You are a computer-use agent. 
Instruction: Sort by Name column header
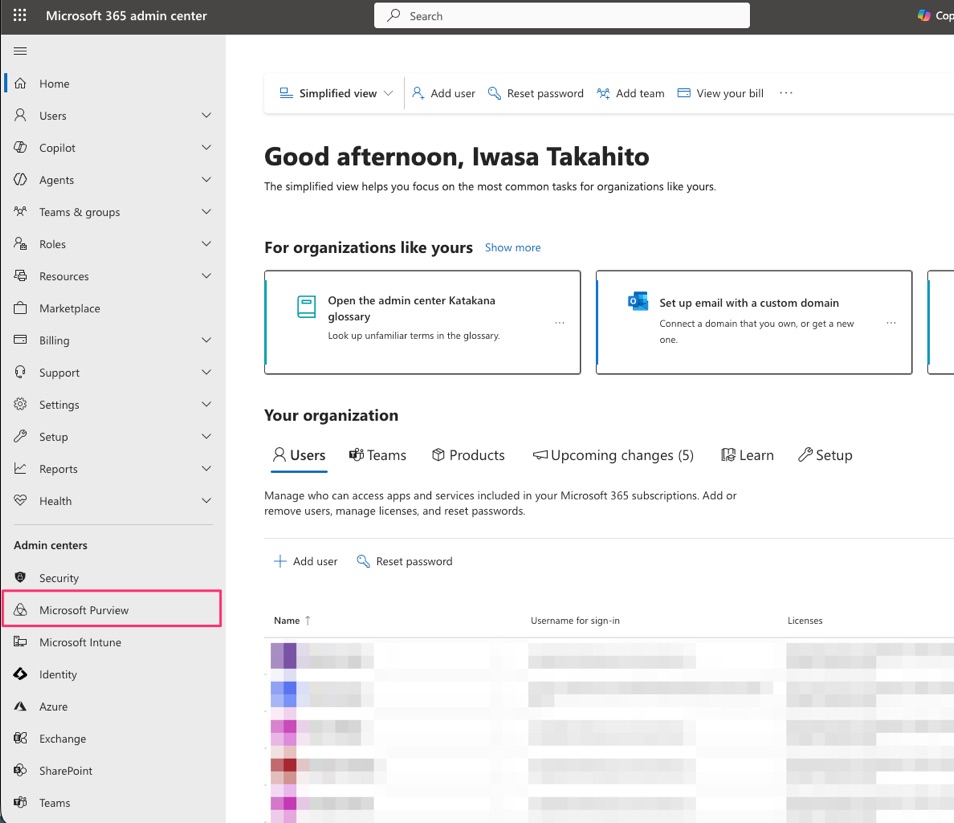pos(292,620)
